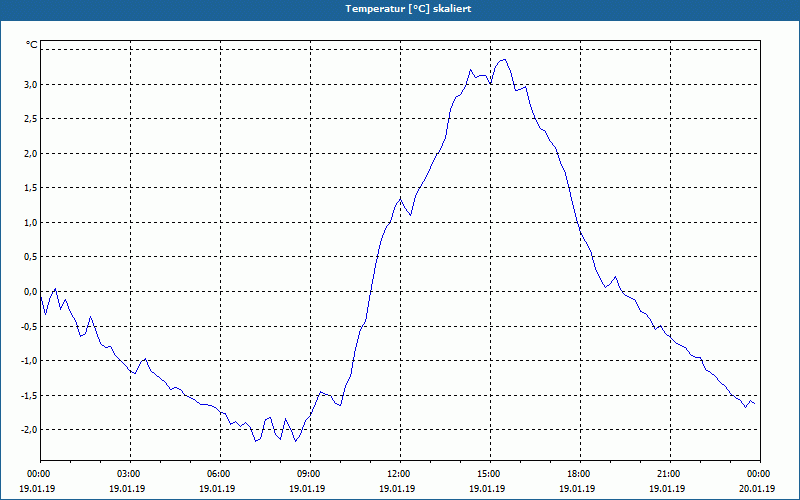Viewport: 800px width, 500px height.
Task: Click the '19.01.19' date under 18:00
Action: tap(578, 488)
